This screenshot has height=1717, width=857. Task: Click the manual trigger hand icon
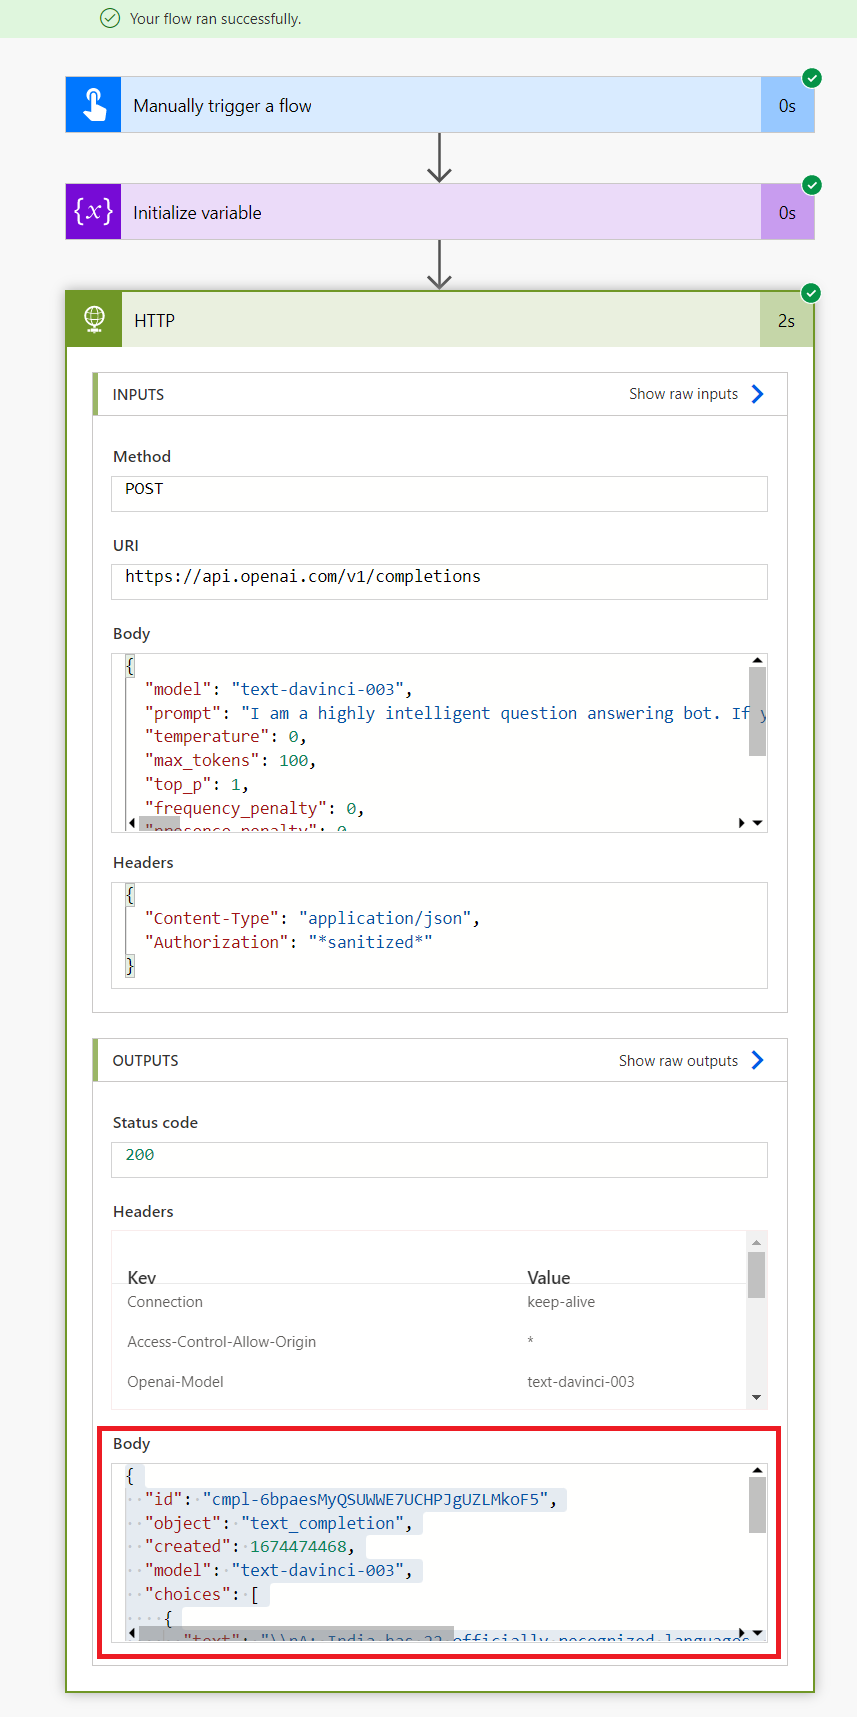point(94,105)
